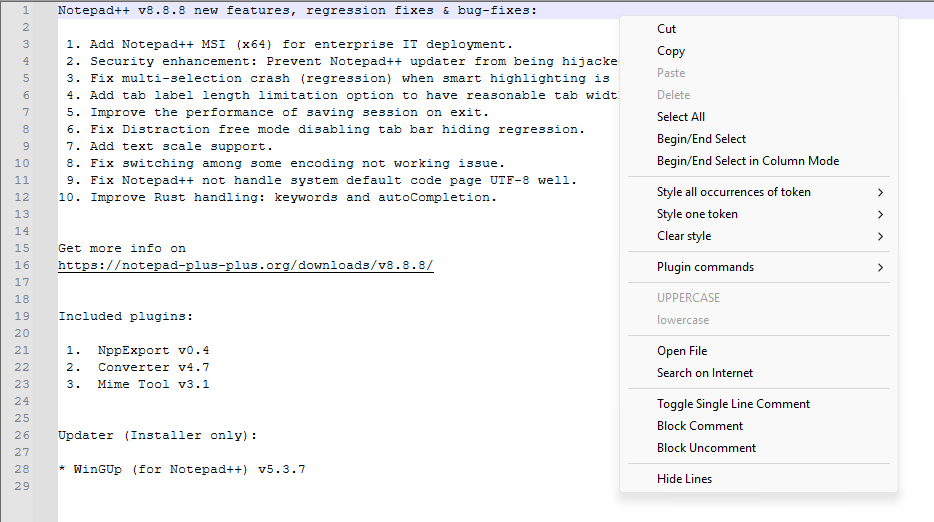Click Select All menu entry

tap(681, 117)
